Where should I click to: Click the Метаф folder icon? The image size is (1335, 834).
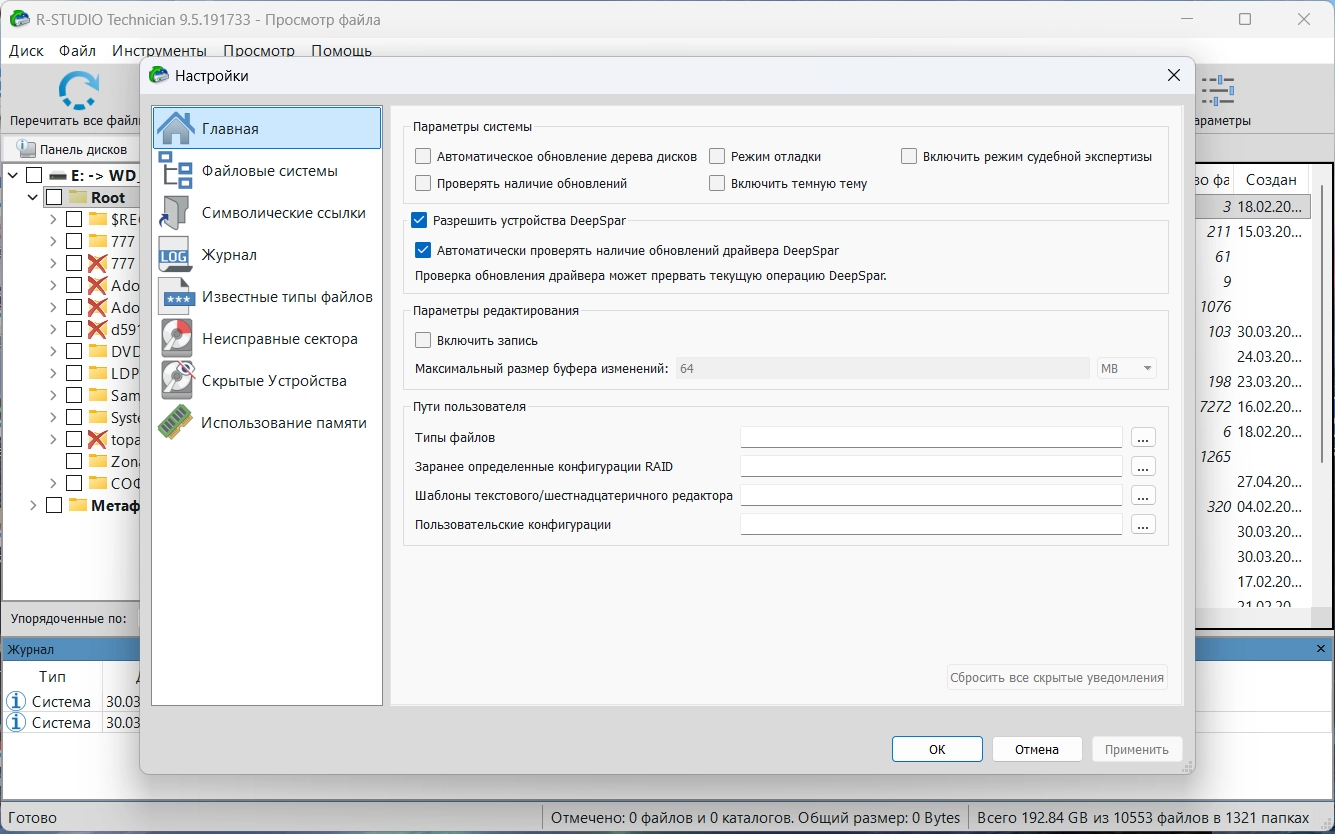click(77, 505)
